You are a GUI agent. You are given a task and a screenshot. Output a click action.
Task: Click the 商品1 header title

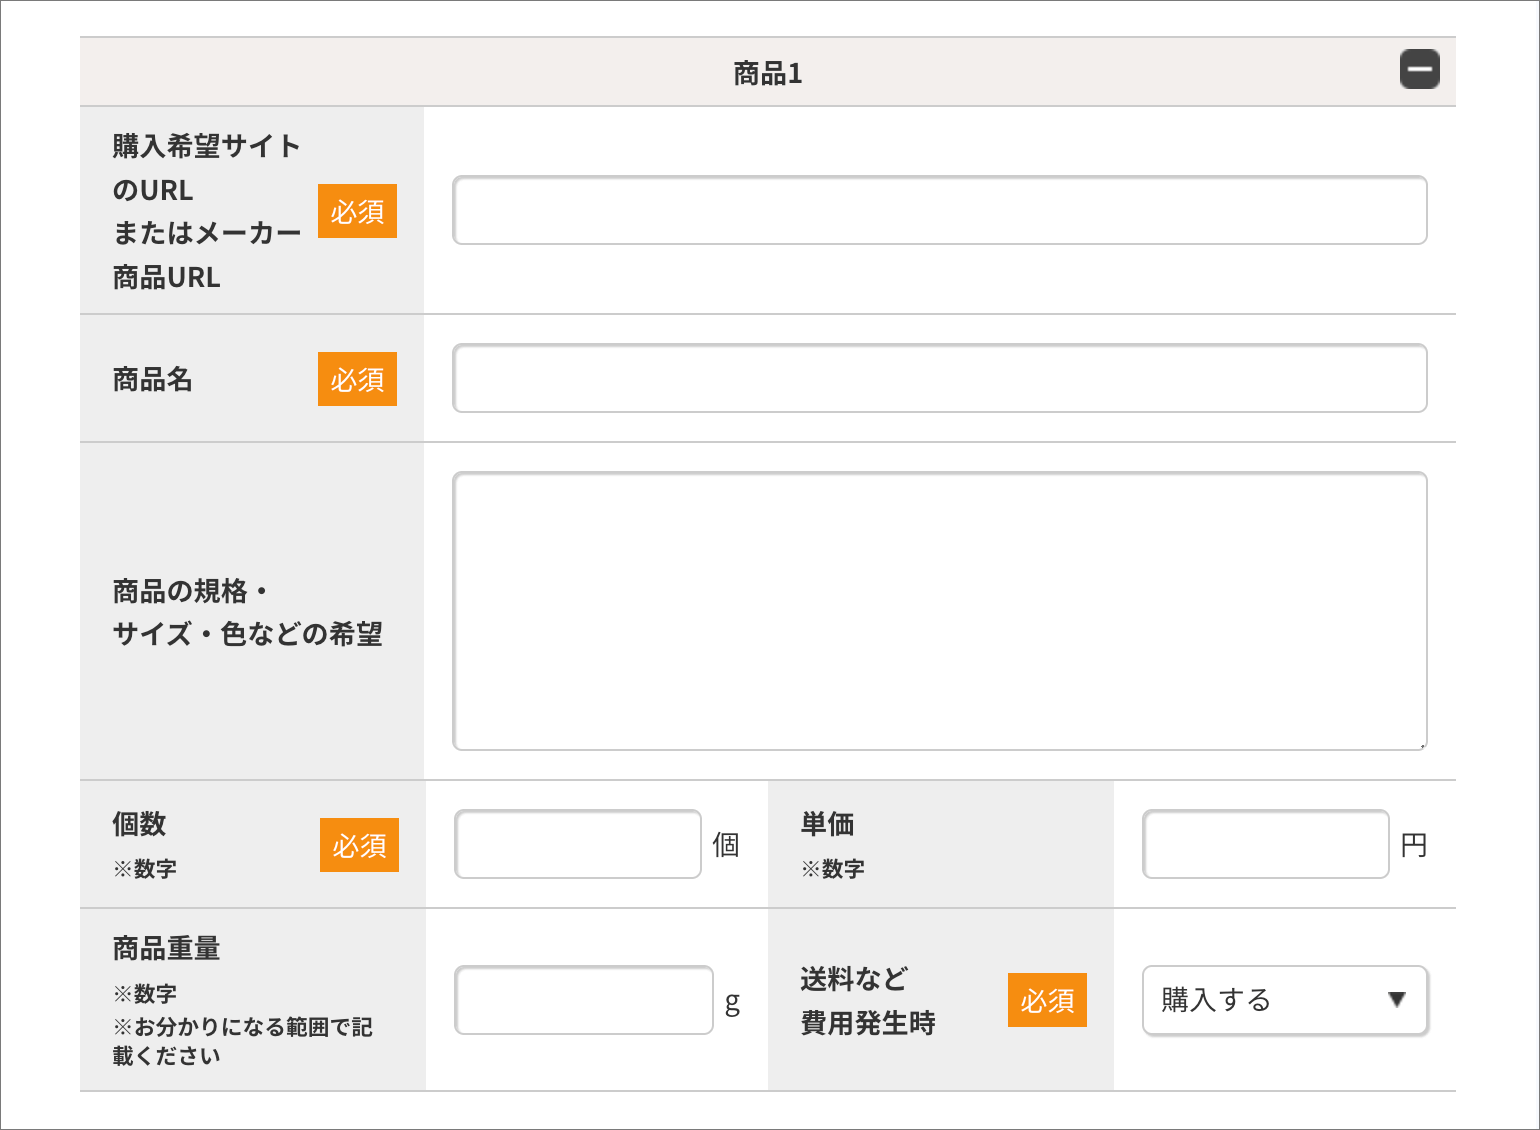pyautogui.click(x=767, y=73)
